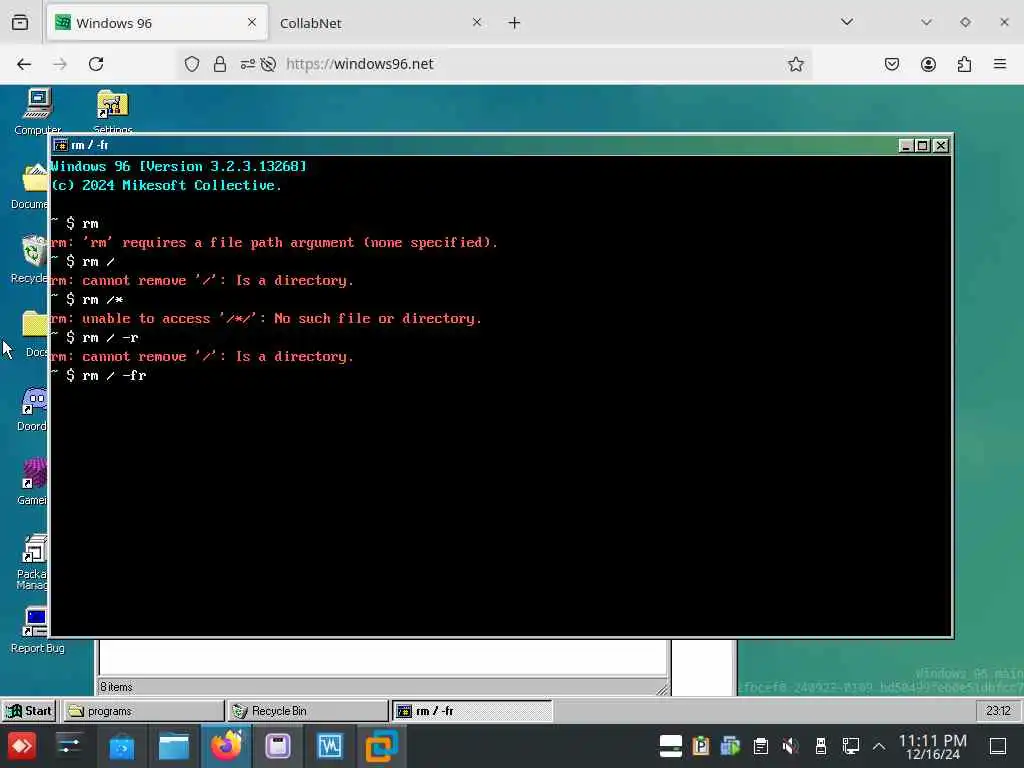Click the site security padlock icon
1024x768 pixels.
pyautogui.click(x=220, y=64)
